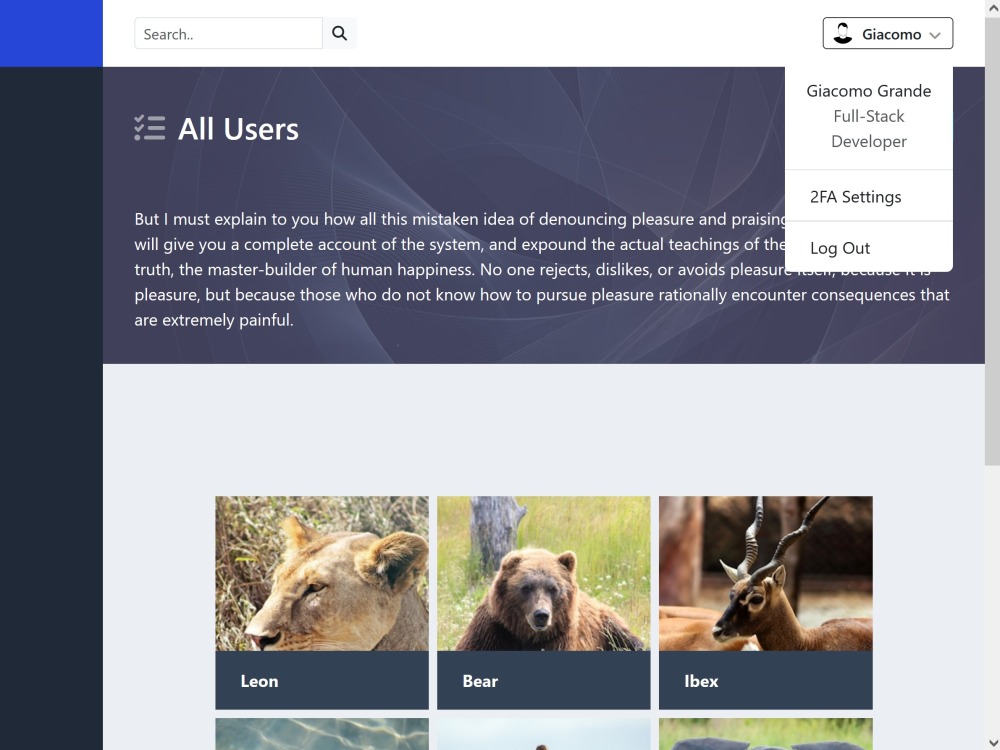Click the Ibex card label
Image resolution: width=1000 pixels, height=750 pixels.
coord(702,681)
